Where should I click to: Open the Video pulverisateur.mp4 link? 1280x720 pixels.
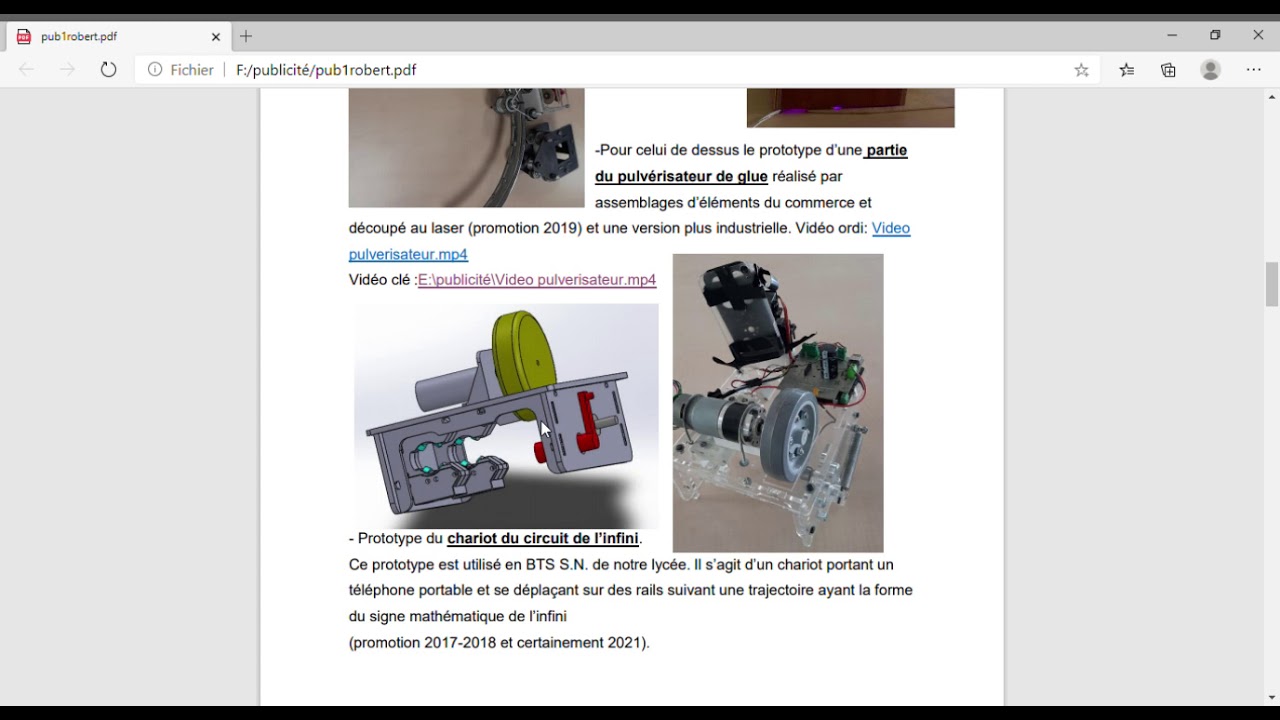(629, 241)
